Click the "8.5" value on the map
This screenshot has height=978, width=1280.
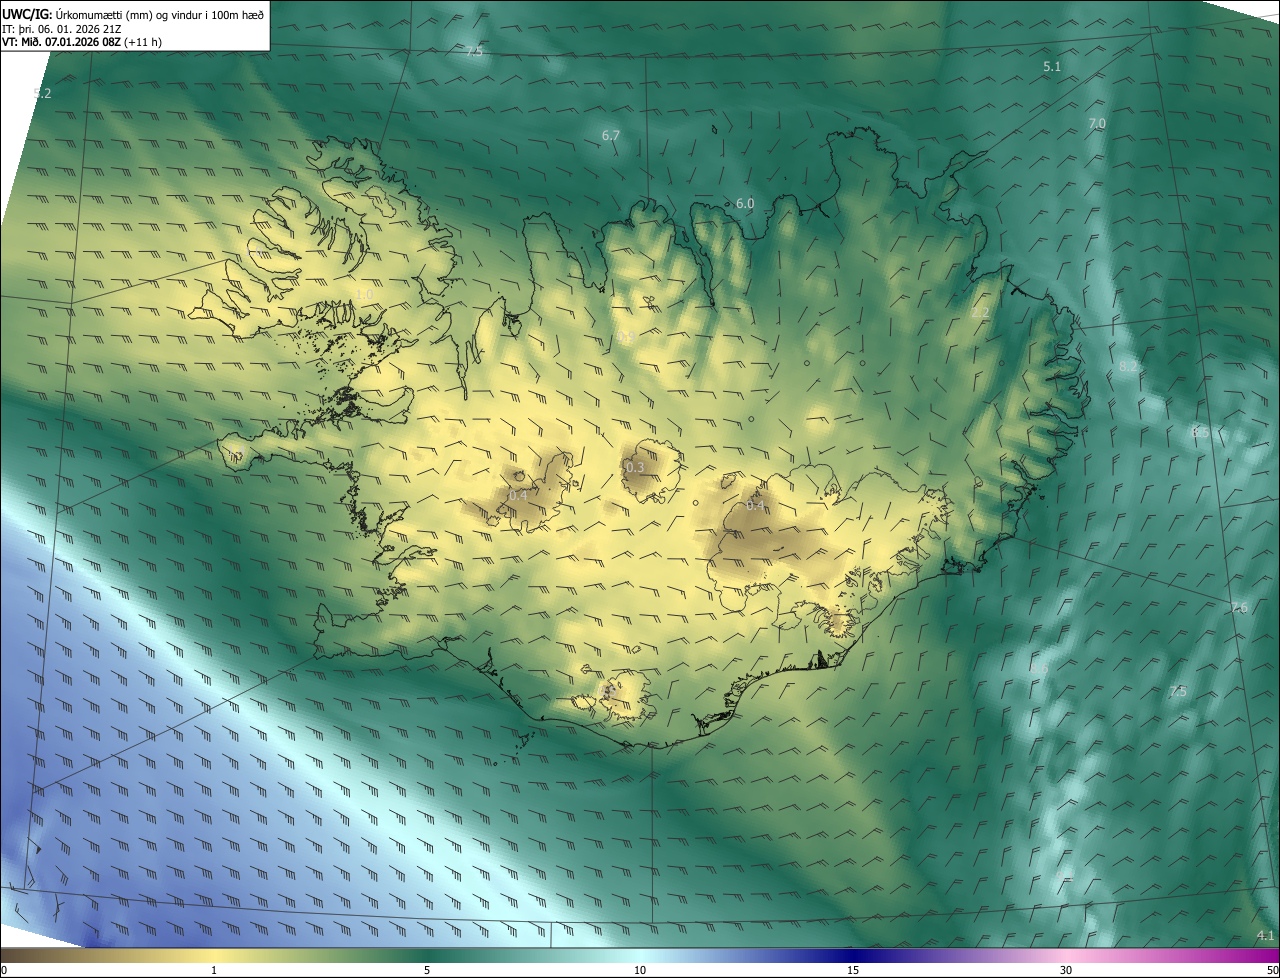click(x=1201, y=433)
